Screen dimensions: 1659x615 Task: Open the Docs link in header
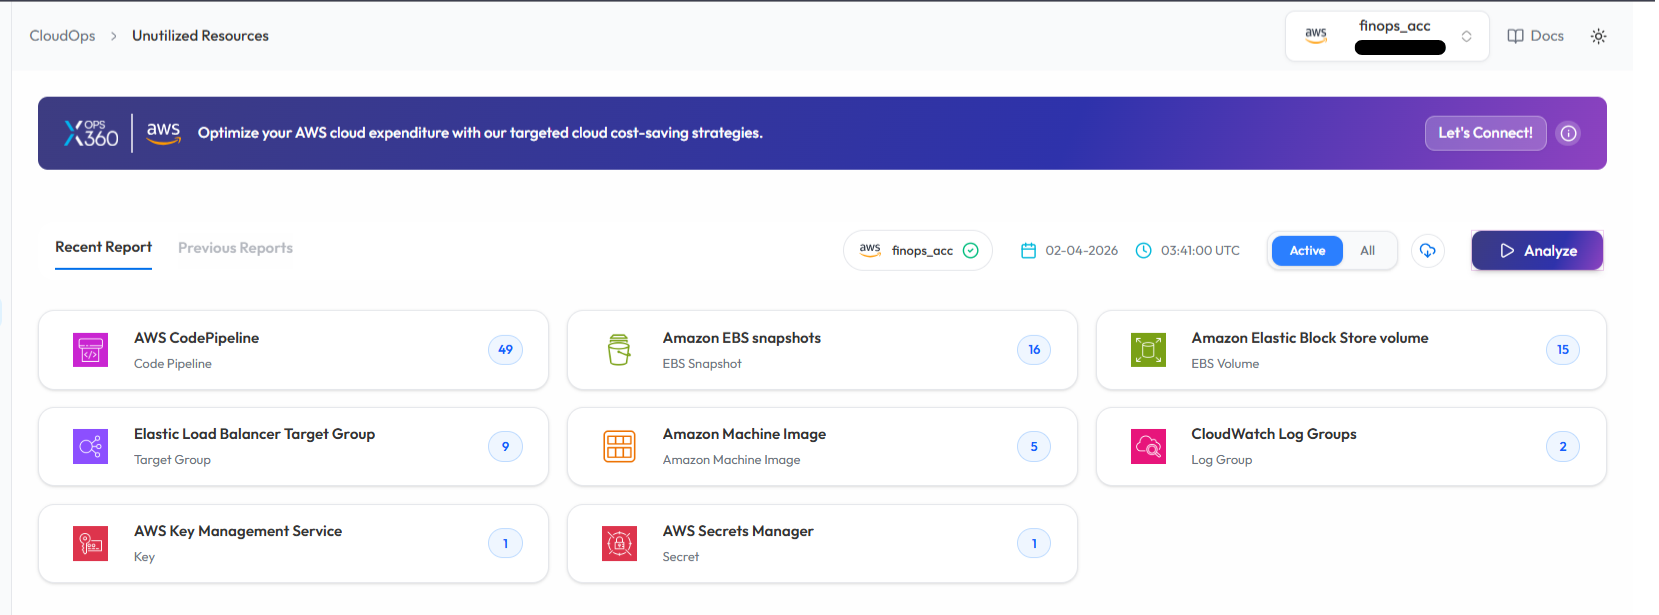(1535, 36)
